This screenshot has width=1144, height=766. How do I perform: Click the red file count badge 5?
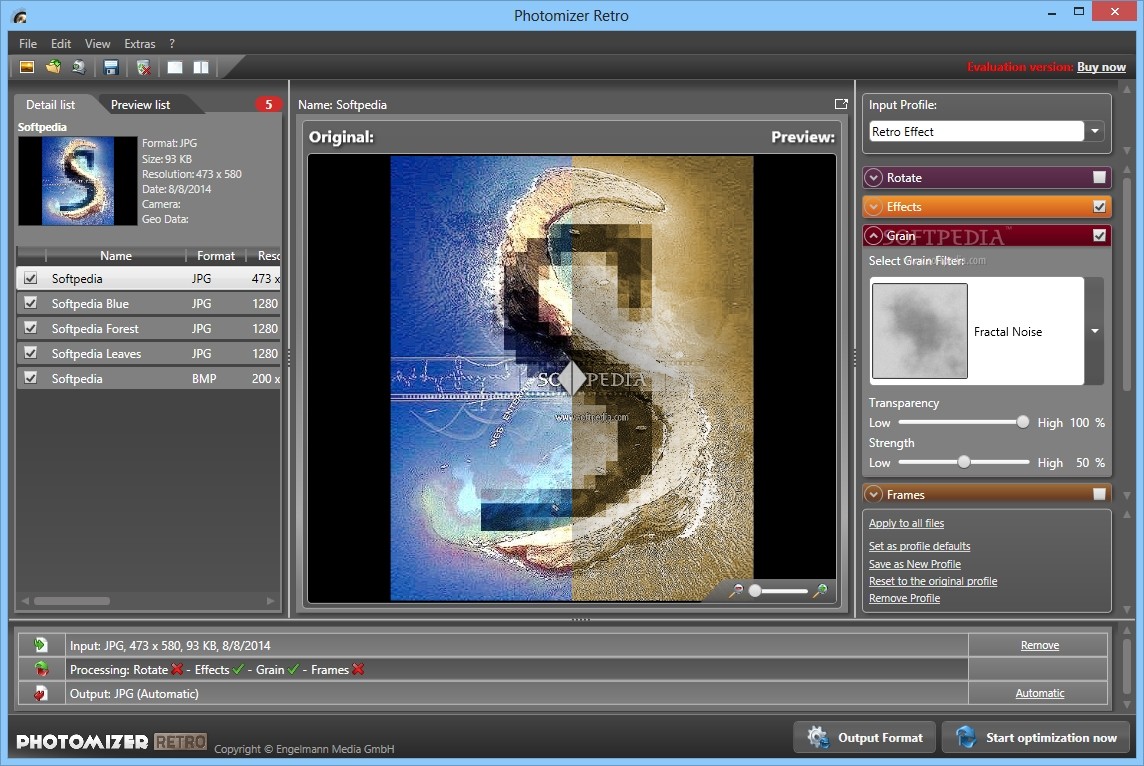coord(268,104)
